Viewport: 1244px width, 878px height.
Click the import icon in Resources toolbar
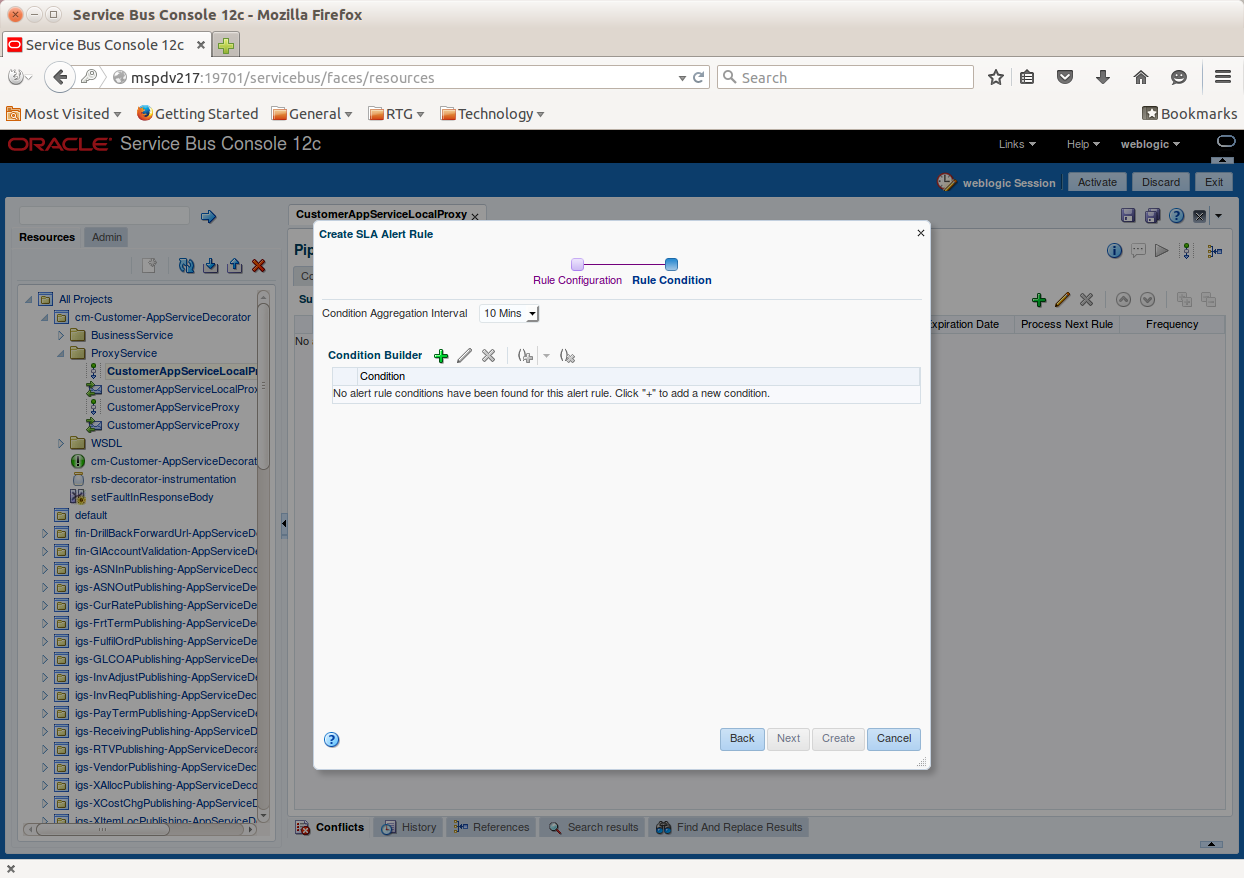[x=210, y=265]
